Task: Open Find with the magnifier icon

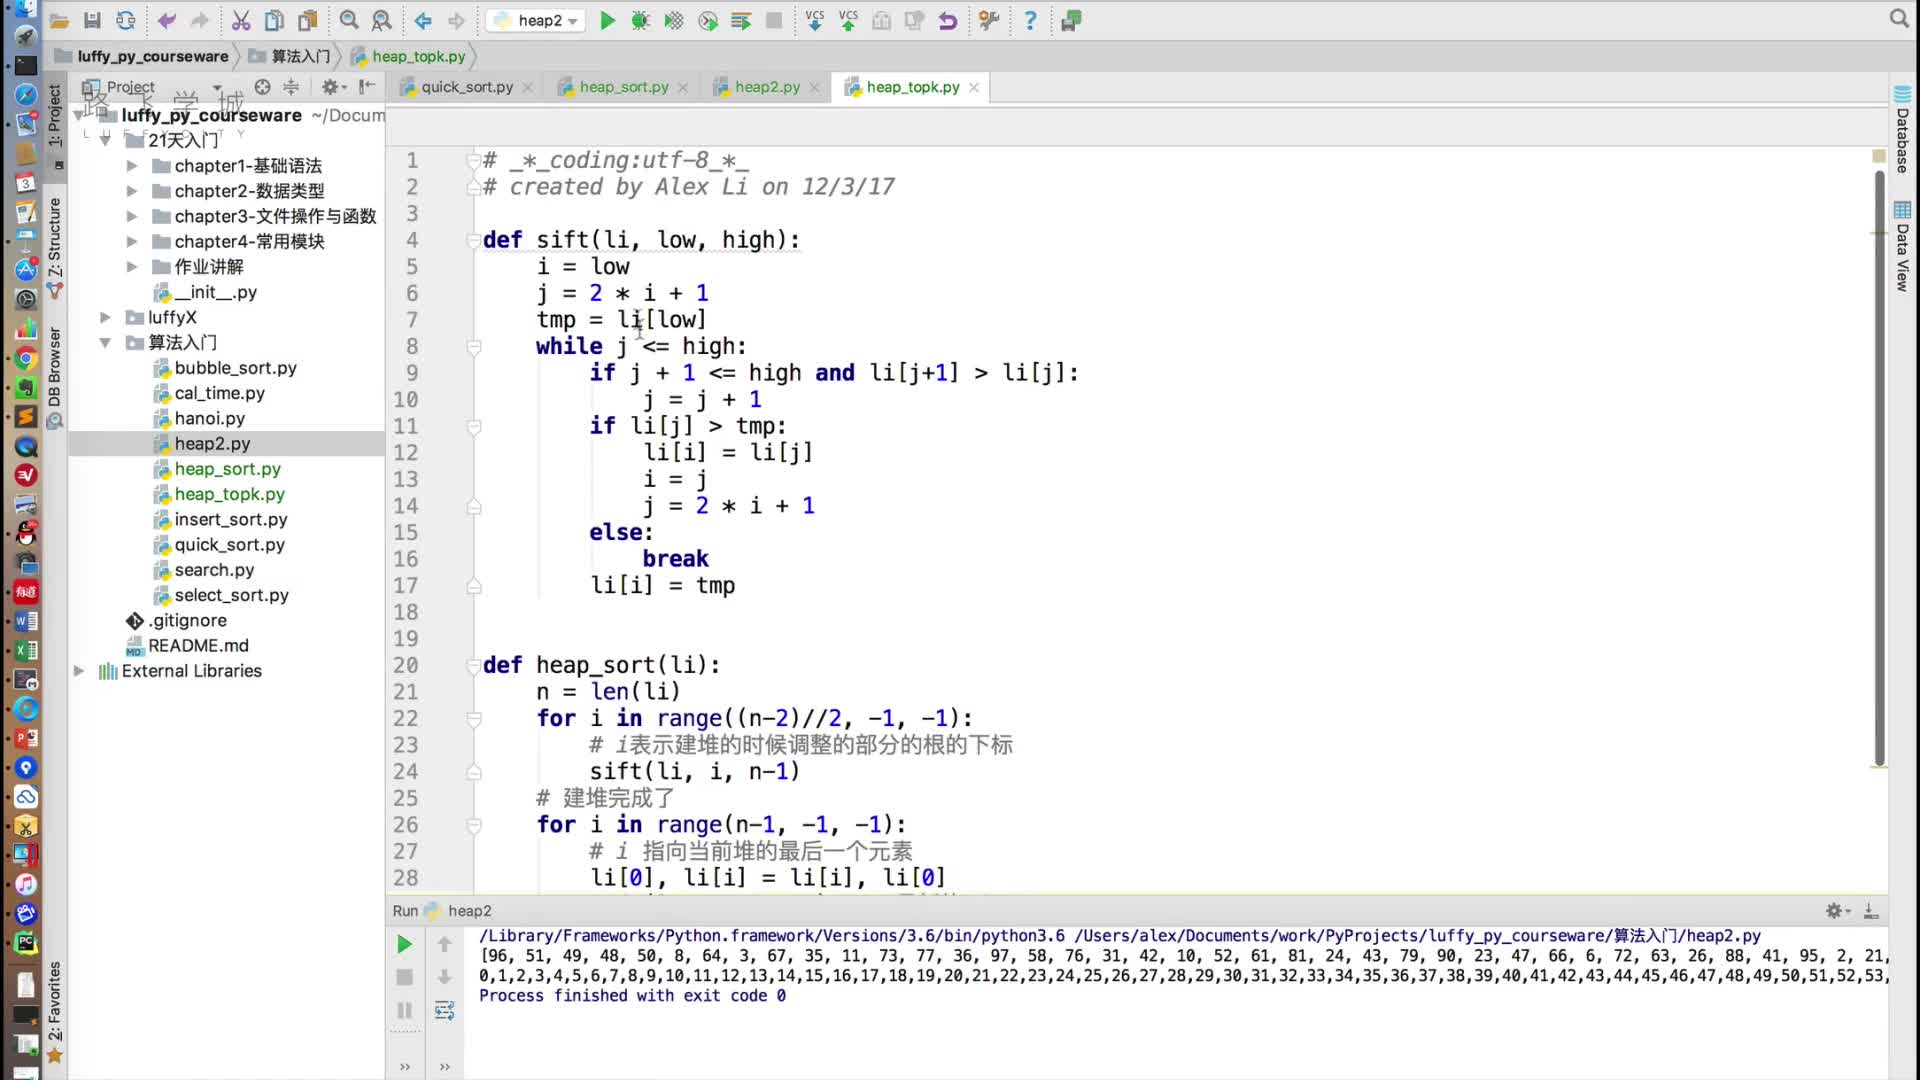Action: click(x=348, y=20)
